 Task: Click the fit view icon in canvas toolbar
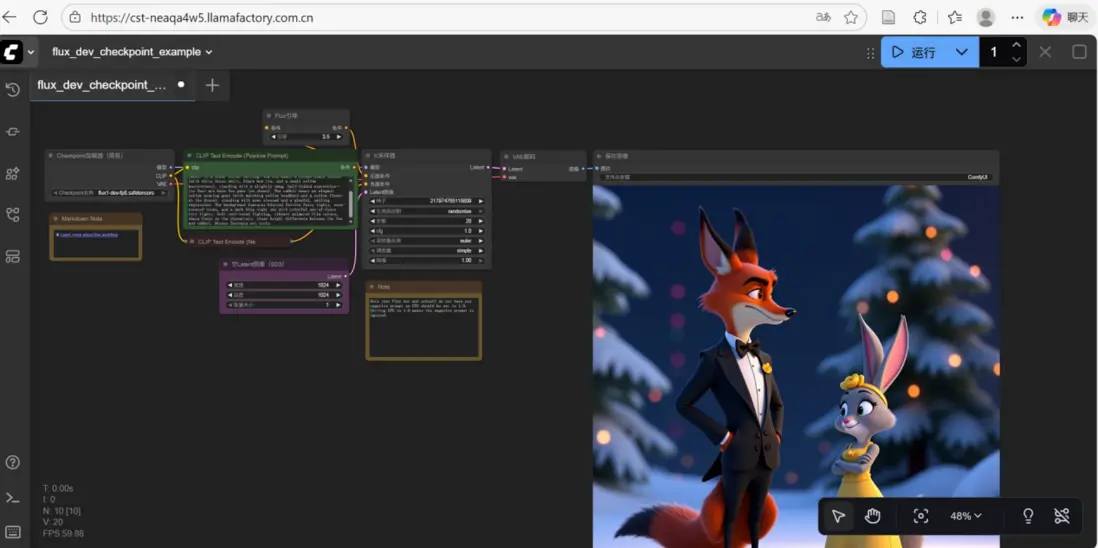click(x=921, y=516)
